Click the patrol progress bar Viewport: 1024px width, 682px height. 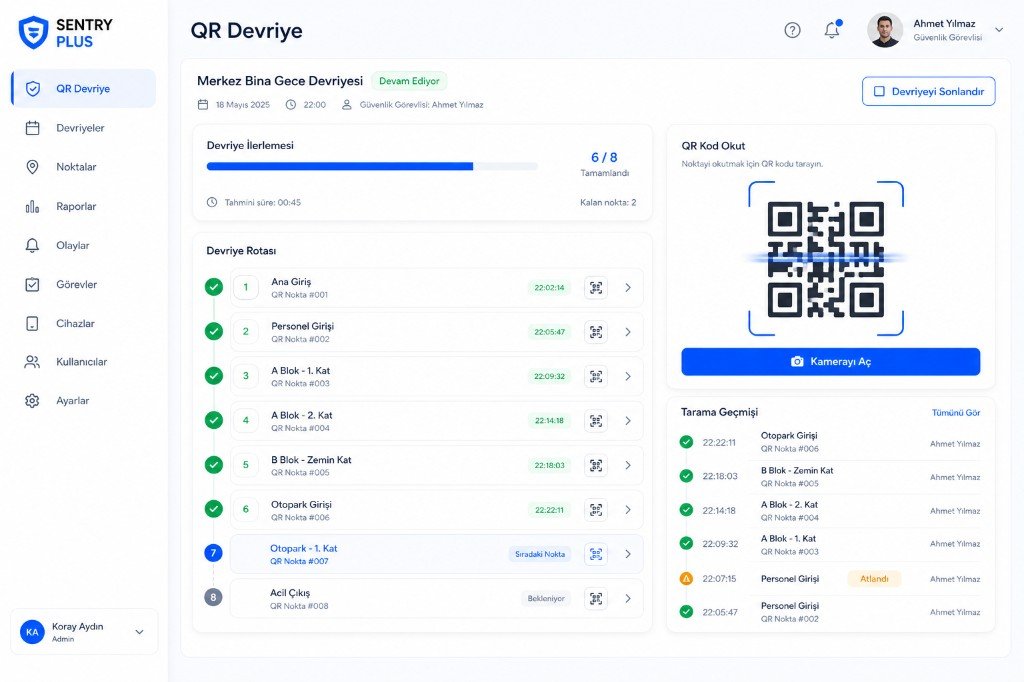pos(372,167)
